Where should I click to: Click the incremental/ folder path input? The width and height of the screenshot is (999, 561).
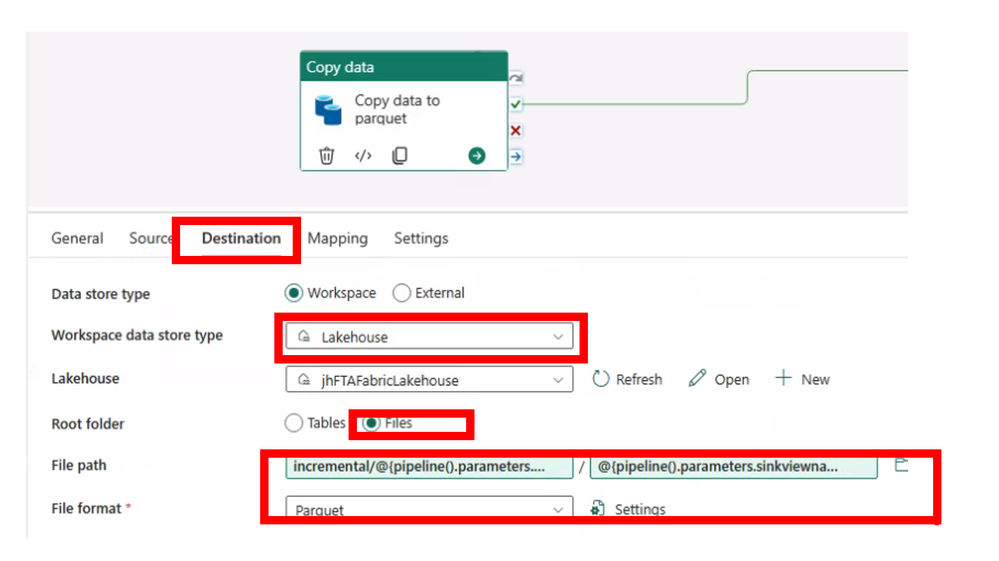pos(429,467)
